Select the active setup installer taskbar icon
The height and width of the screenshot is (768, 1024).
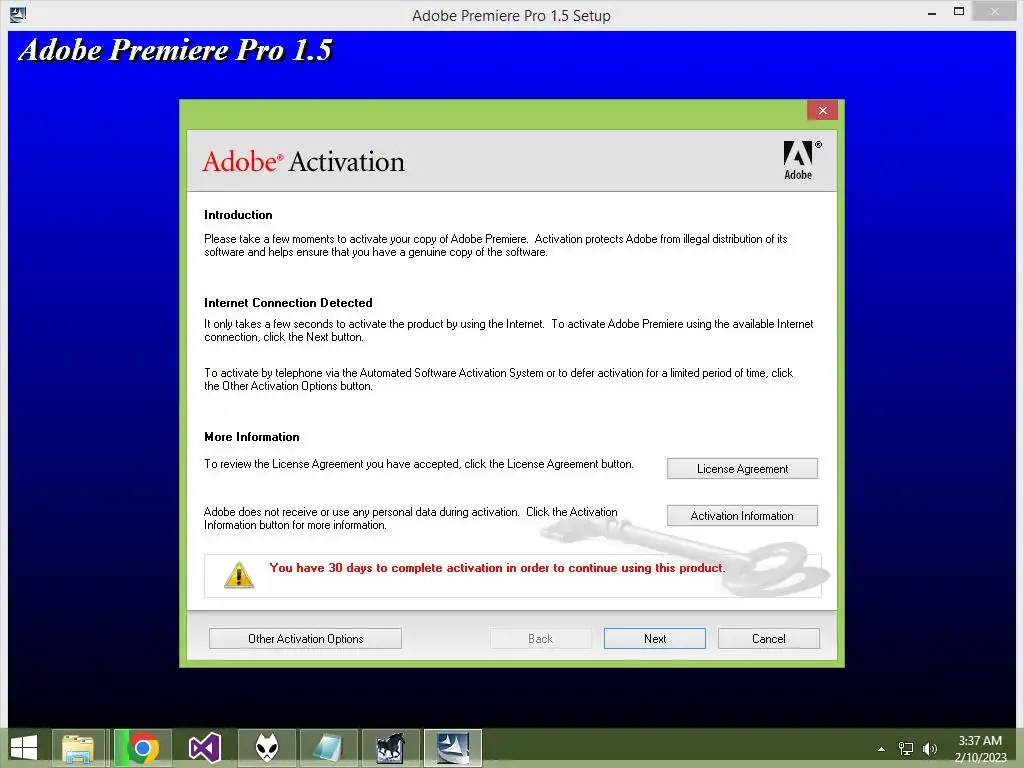pyautogui.click(x=453, y=748)
